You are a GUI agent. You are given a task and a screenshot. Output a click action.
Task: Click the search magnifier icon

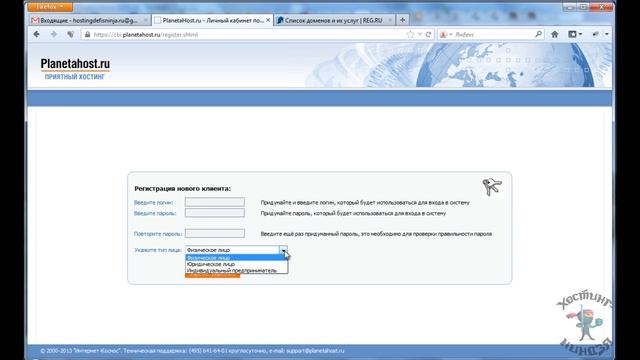538,35
